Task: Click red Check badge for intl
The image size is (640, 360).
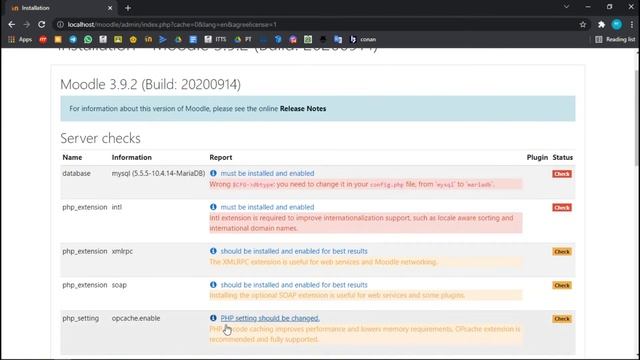Action: pyautogui.click(x=562, y=208)
